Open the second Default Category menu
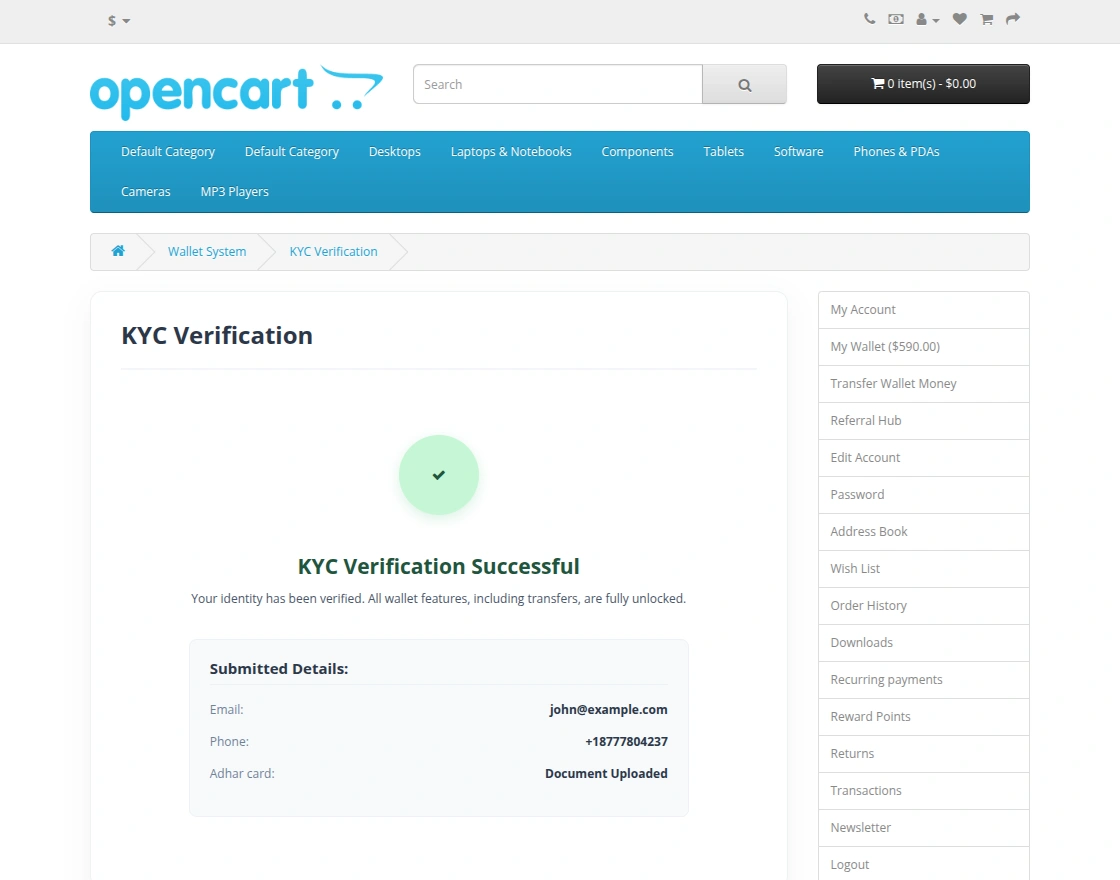The image size is (1120, 880). [x=291, y=151]
